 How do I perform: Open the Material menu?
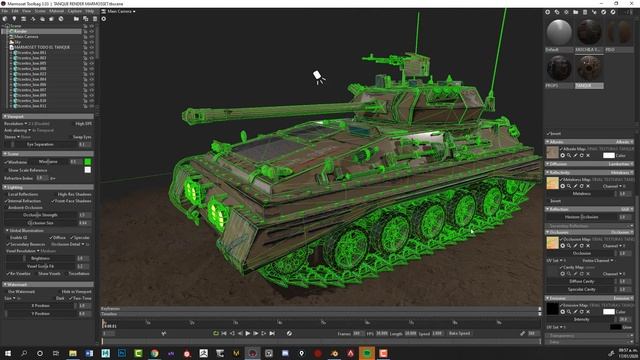point(57,11)
